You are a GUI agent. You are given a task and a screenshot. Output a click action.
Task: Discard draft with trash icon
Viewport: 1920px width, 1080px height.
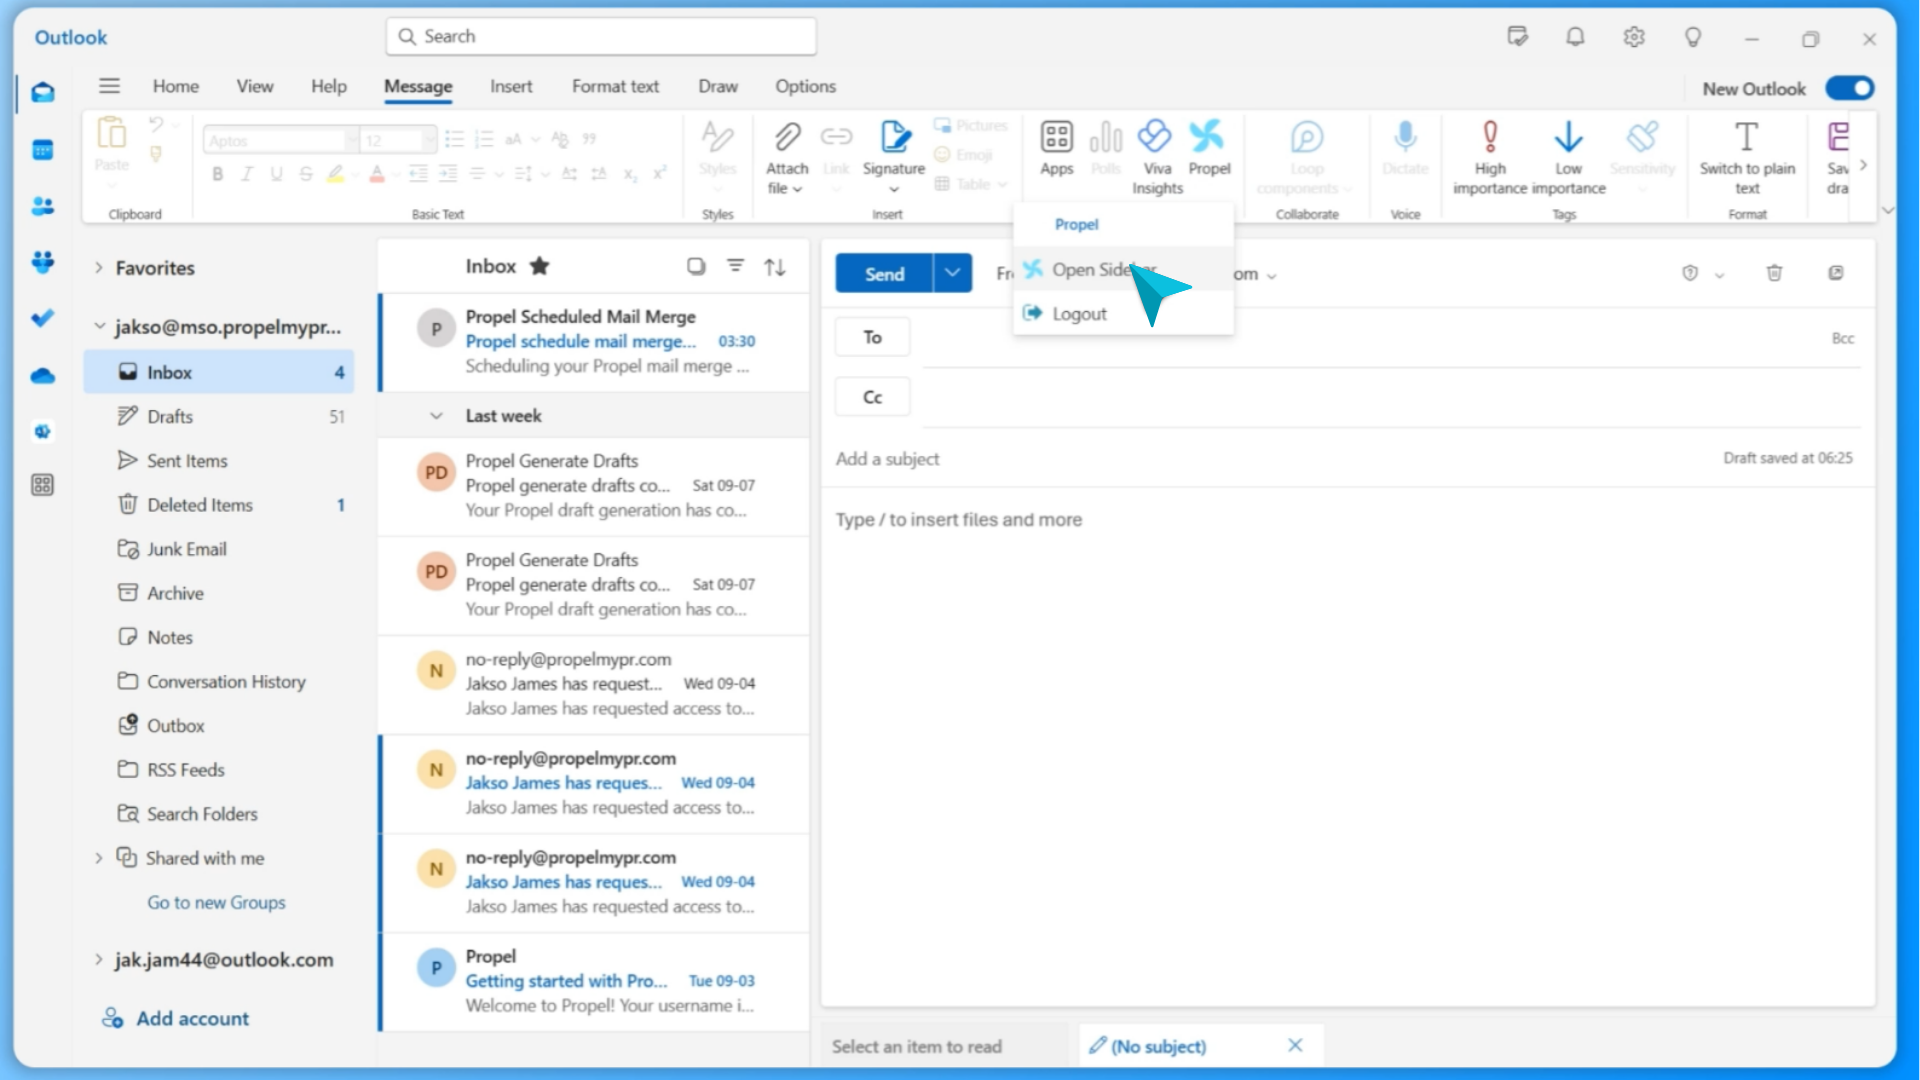(1774, 273)
